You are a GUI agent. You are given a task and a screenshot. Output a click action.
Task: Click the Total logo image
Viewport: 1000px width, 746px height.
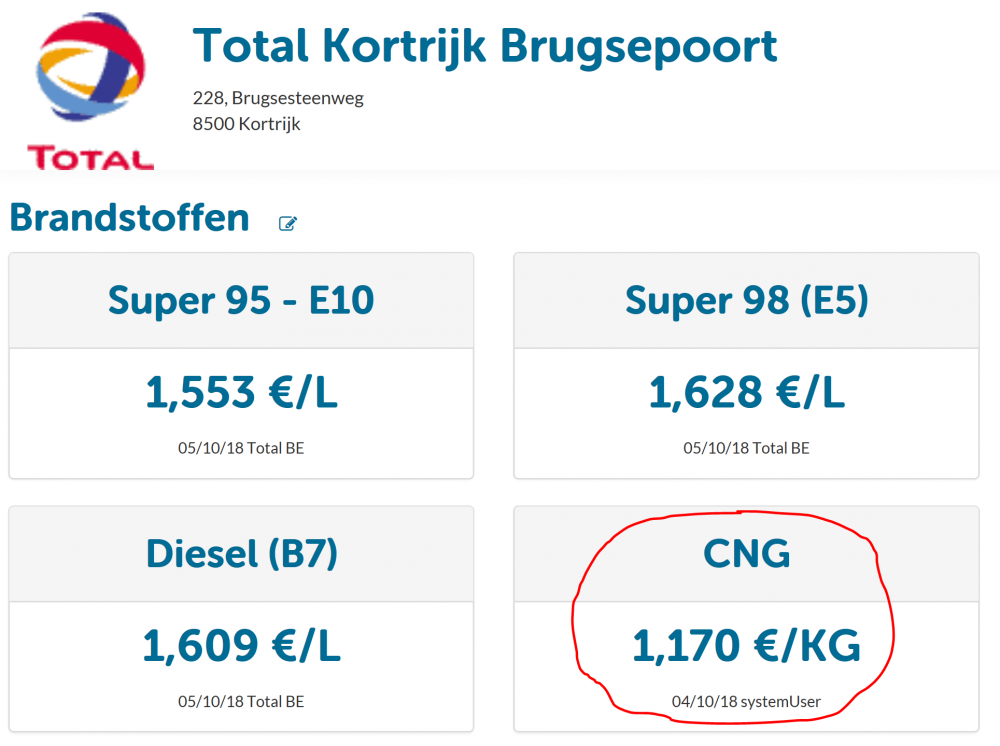[91, 91]
